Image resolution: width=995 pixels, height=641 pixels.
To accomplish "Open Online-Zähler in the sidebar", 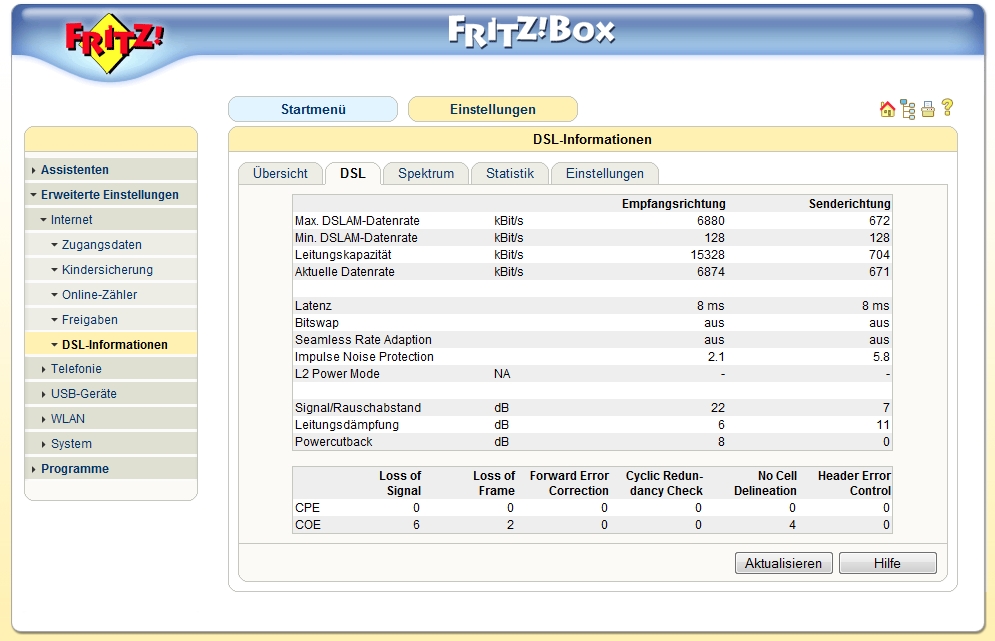I will (99, 295).
